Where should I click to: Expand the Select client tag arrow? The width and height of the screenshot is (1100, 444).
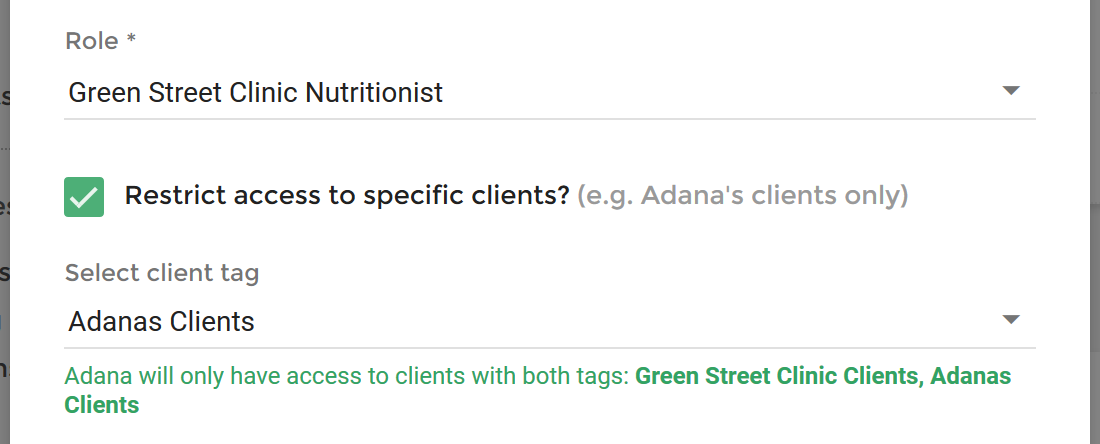[x=1010, y=319]
